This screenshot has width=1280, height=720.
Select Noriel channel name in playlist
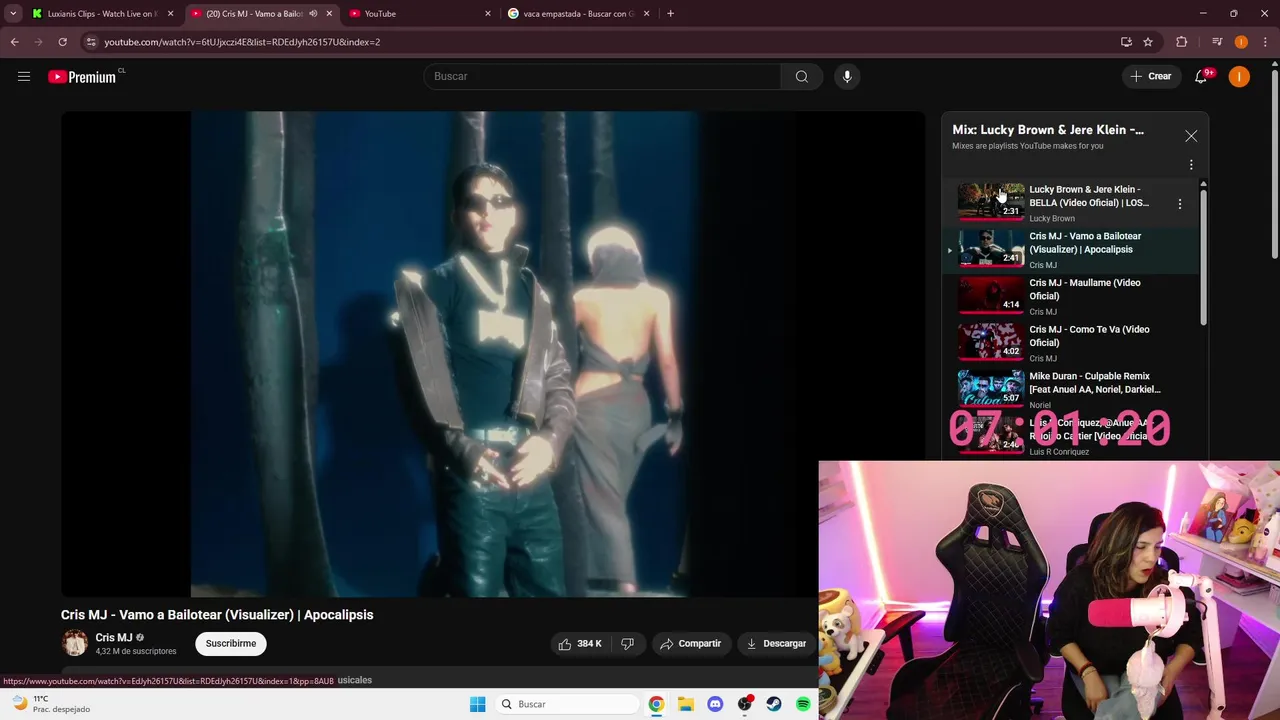click(x=1040, y=405)
